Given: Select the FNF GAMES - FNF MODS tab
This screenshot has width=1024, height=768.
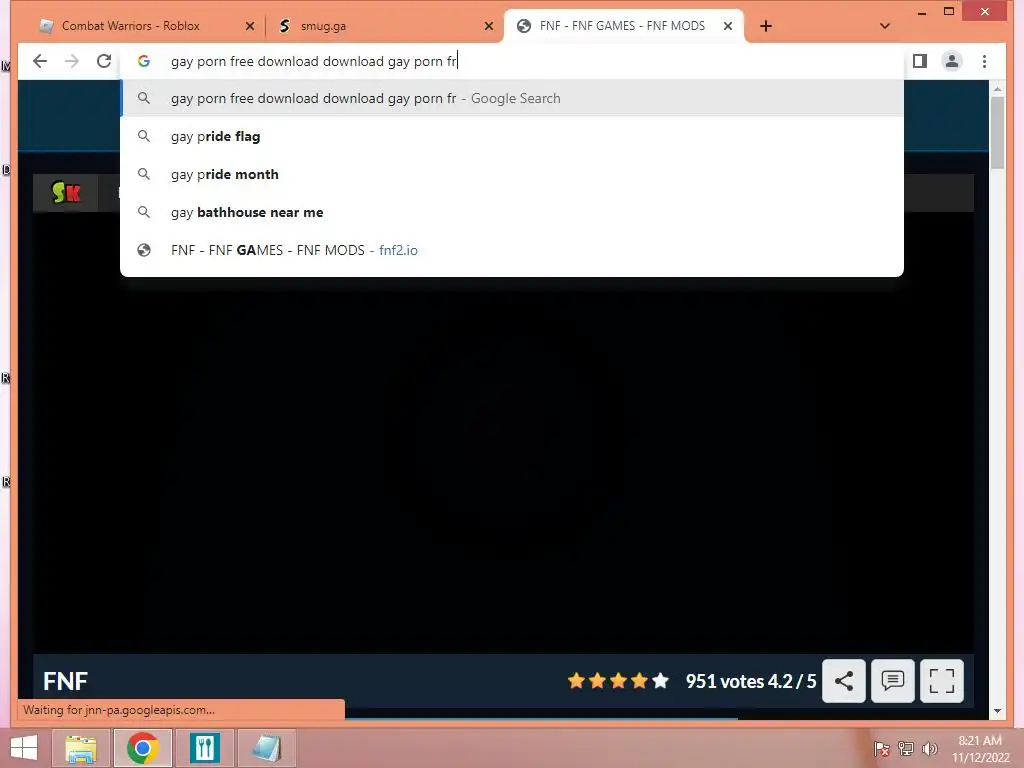Looking at the screenshot, I should tap(622, 26).
